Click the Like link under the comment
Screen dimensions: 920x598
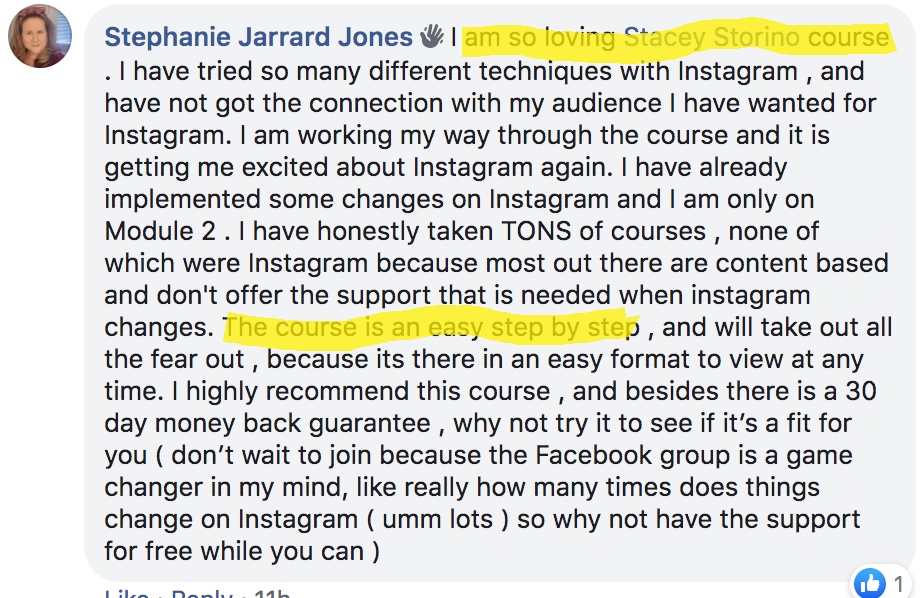click(126, 593)
